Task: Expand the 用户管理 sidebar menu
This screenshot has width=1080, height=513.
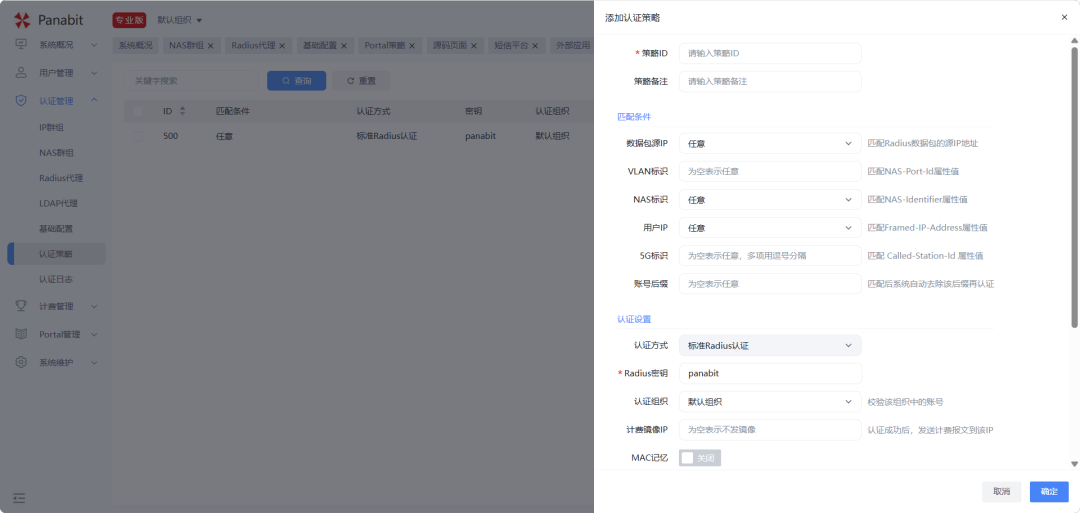Action: (94, 72)
